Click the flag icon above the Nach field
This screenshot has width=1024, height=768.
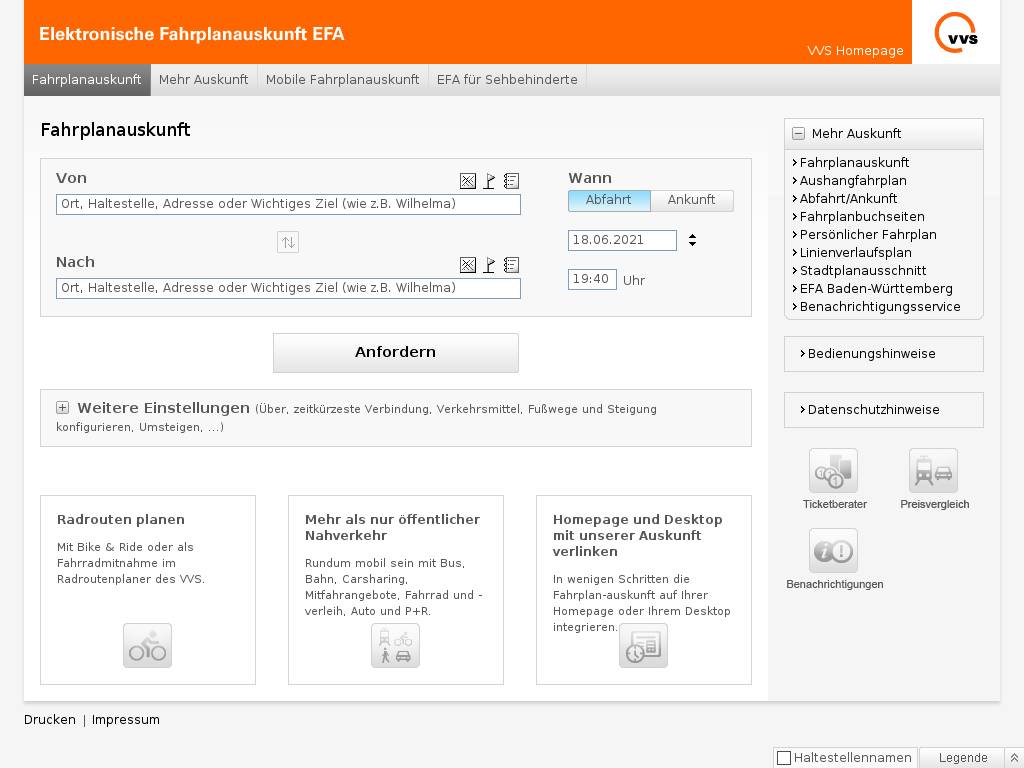pyautogui.click(x=489, y=265)
